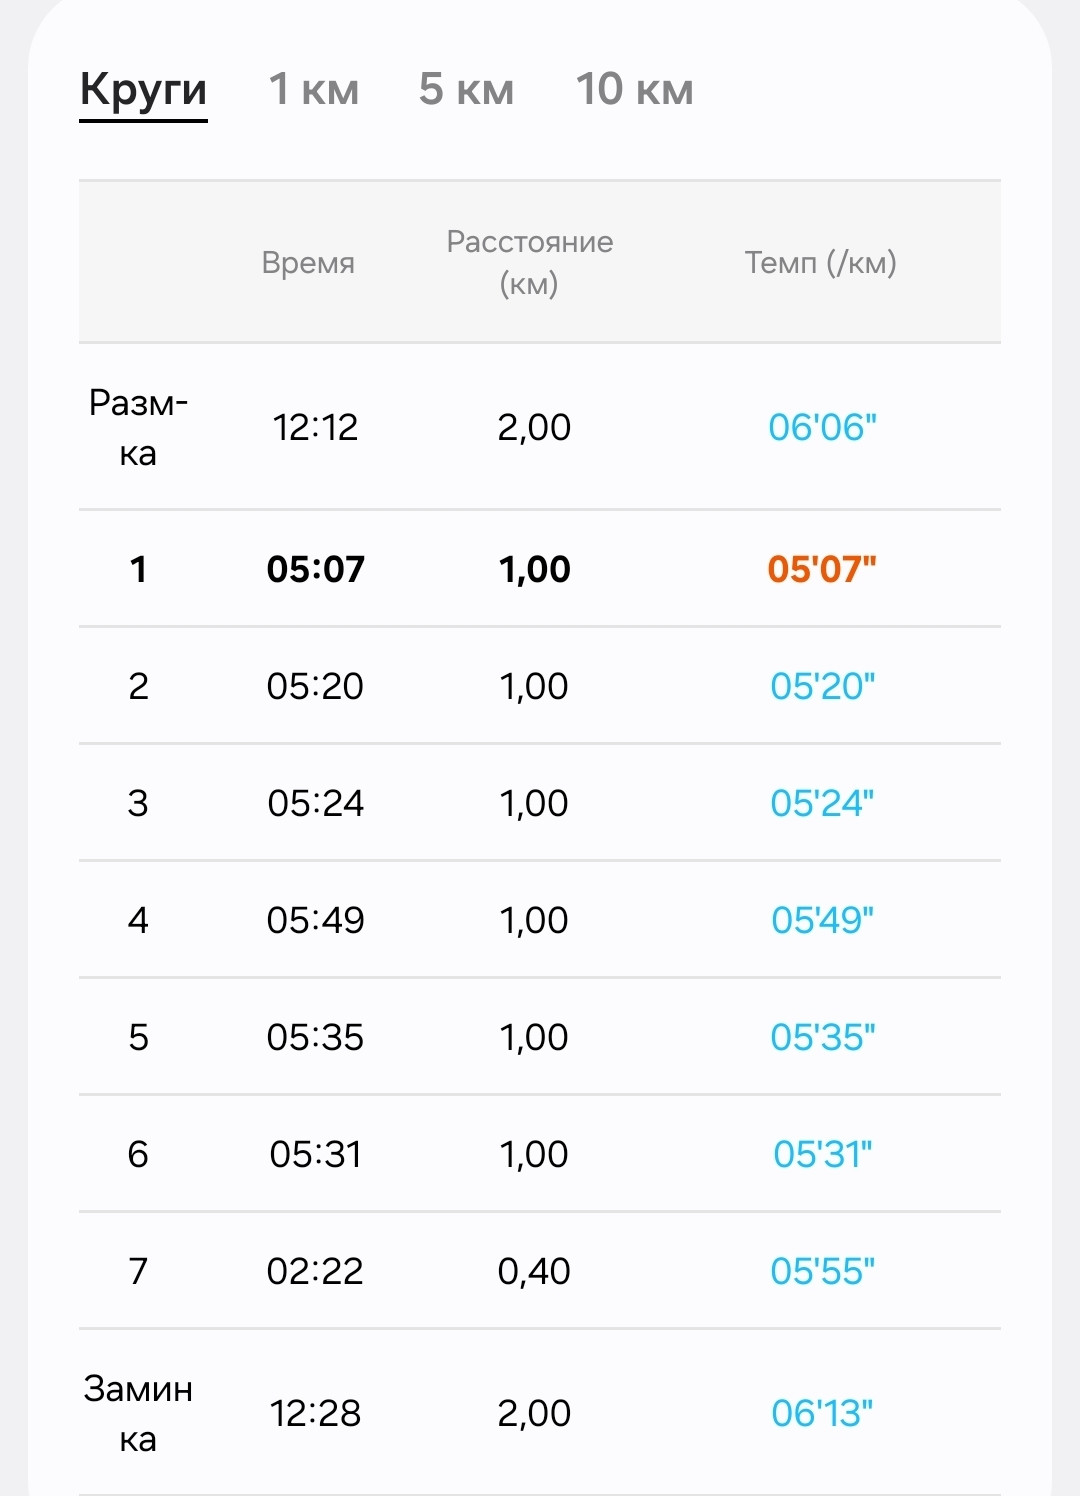Viewport: 1080px width, 1496px height.
Task: Switch to the 10 км tab
Action: click(634, 89)
